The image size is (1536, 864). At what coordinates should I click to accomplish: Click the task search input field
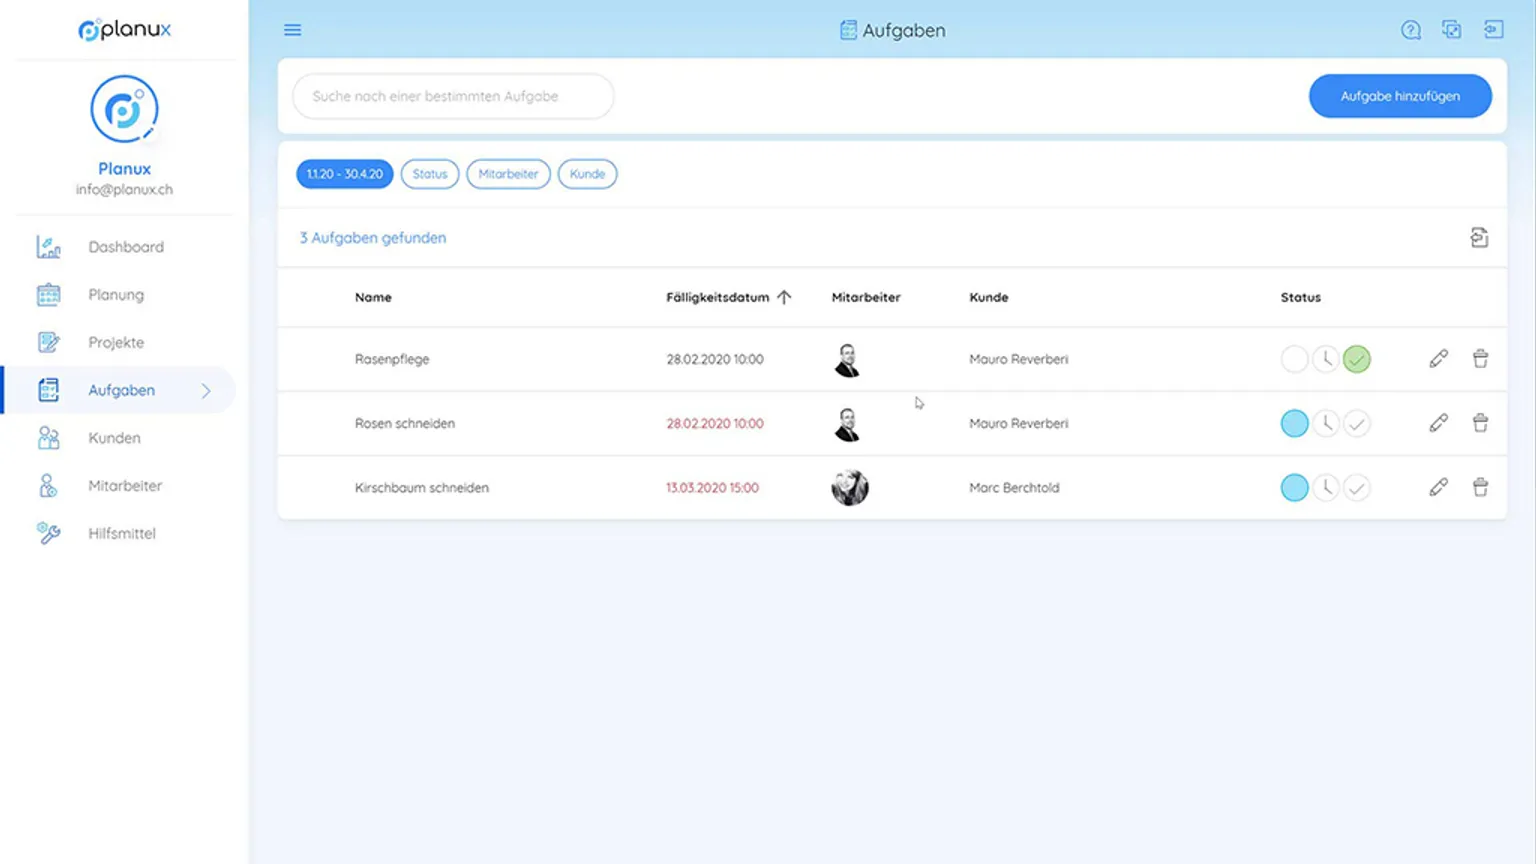click(453, 96)
